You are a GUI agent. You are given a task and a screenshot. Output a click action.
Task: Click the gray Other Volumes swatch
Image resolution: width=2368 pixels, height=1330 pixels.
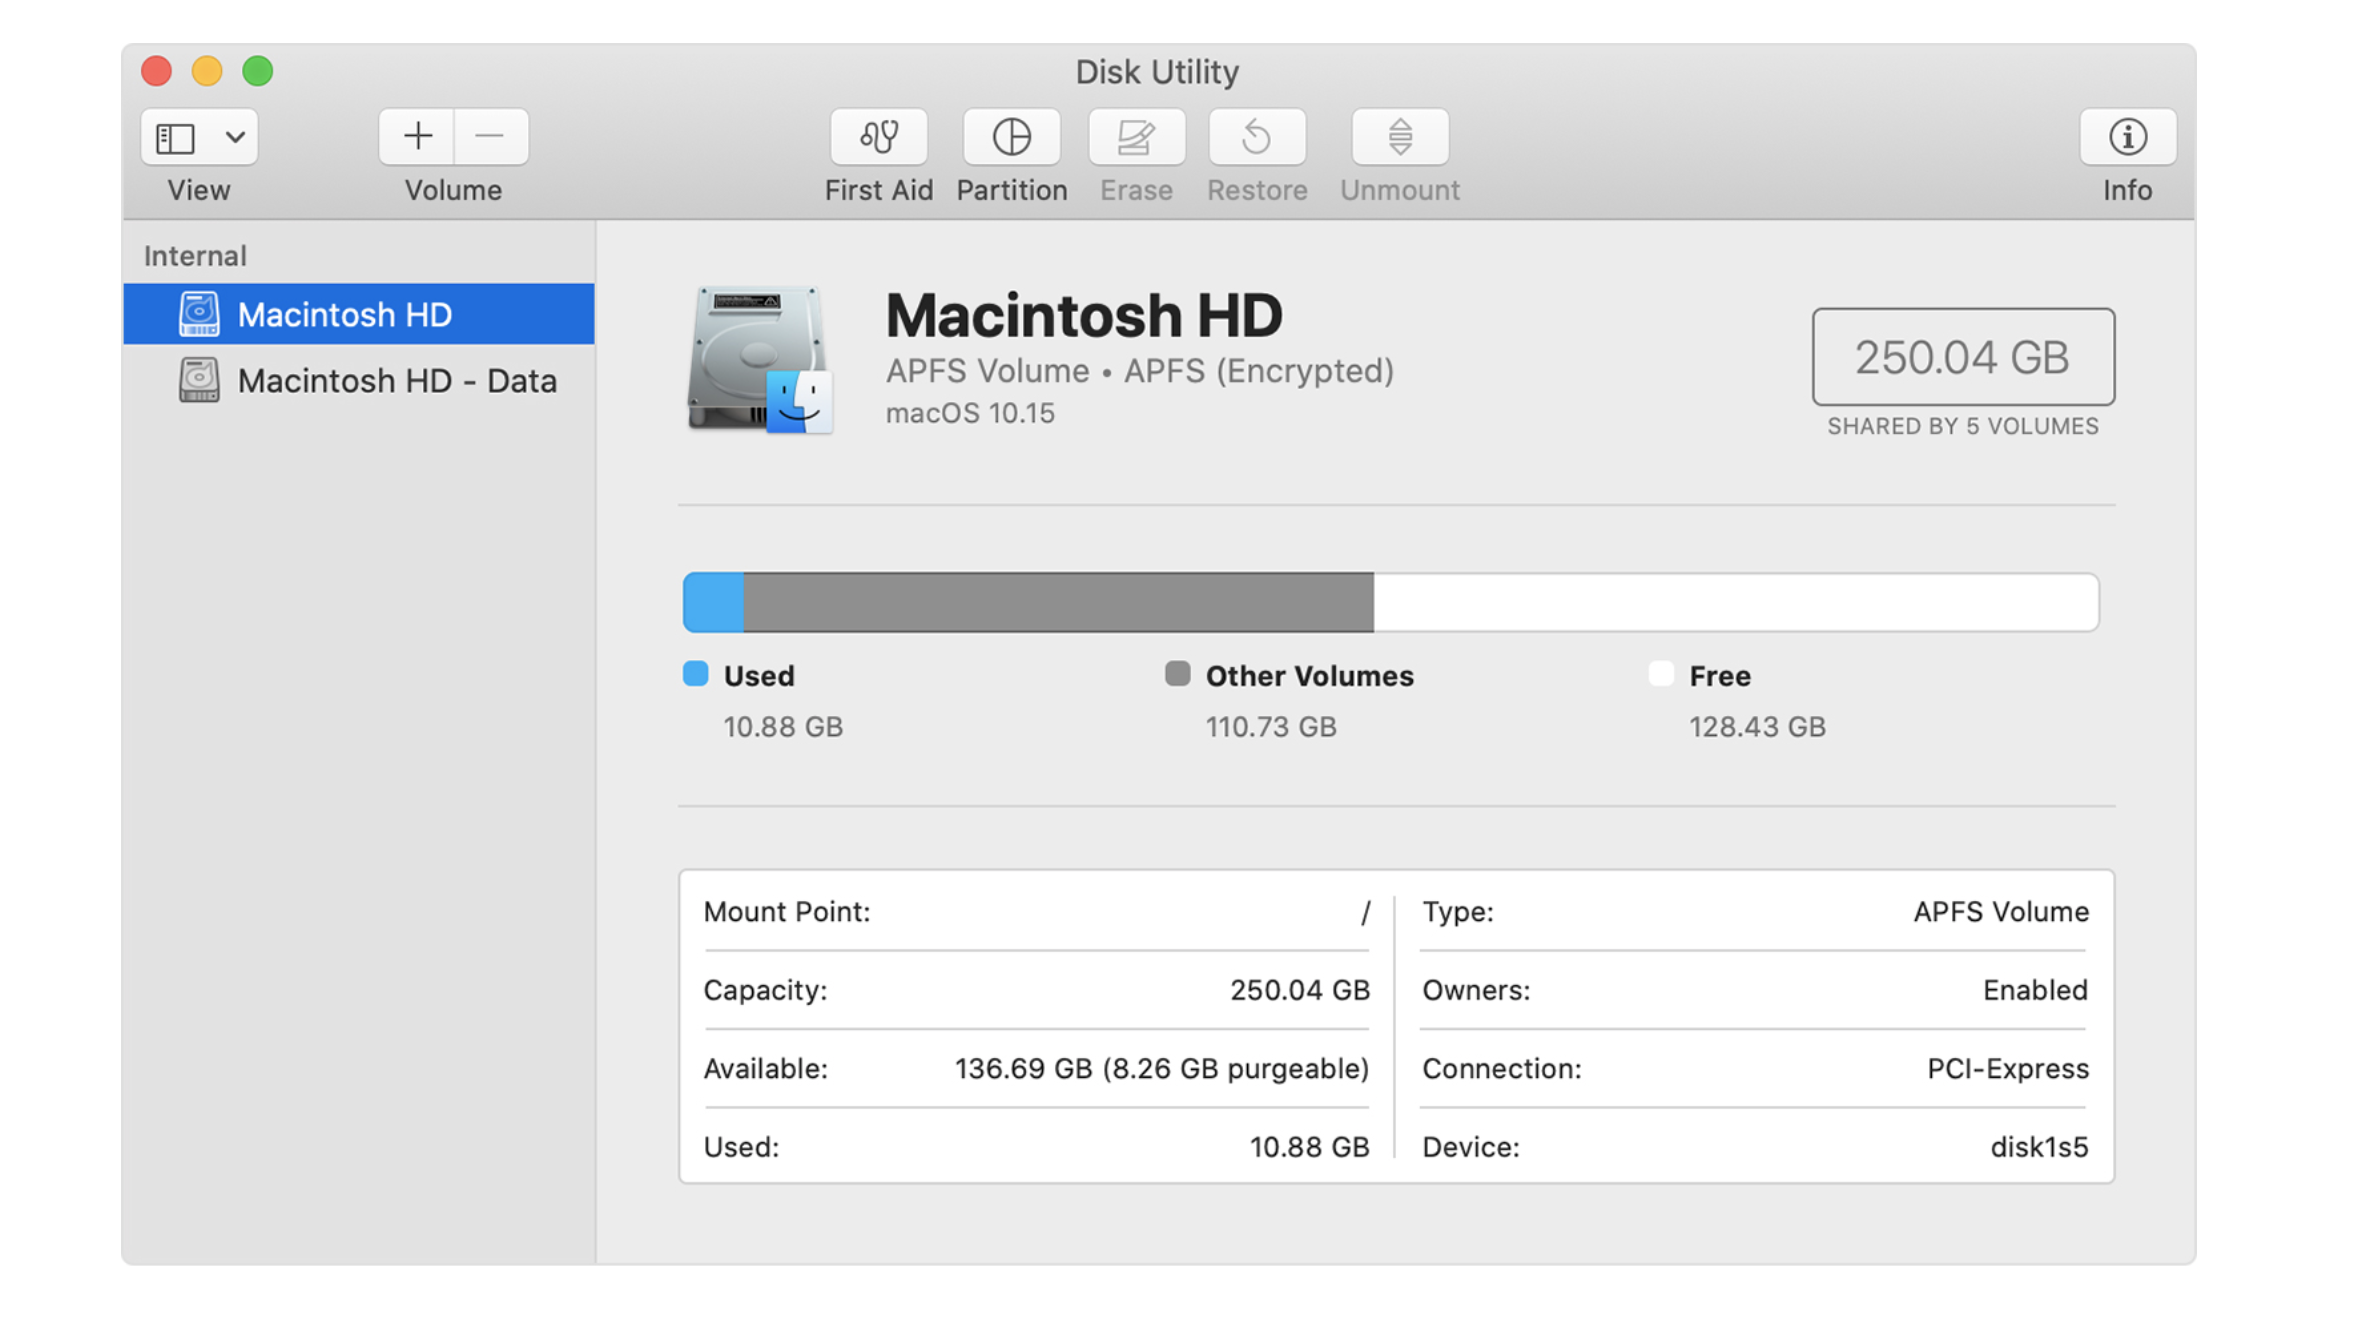pyautogui.click(x=1177, y=674)
